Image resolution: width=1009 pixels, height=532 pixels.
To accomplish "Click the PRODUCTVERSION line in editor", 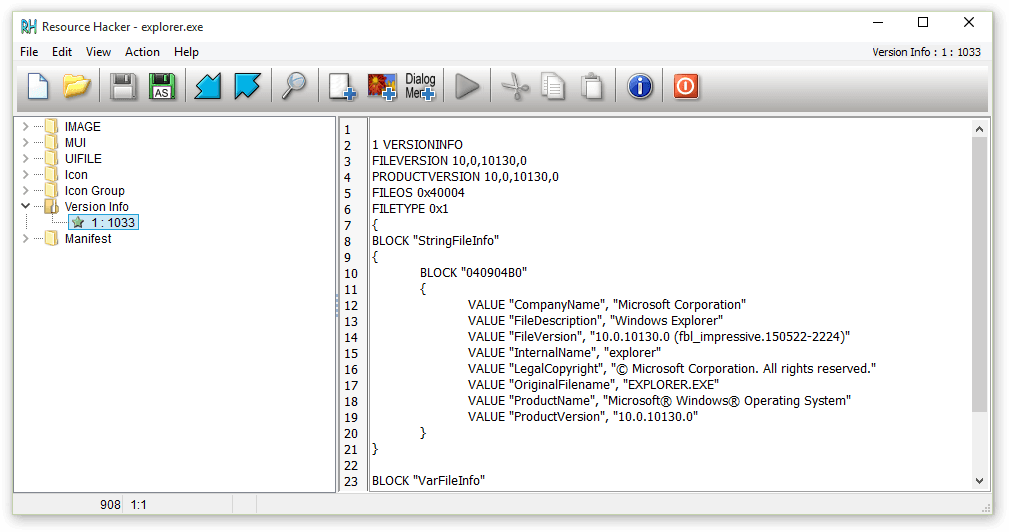I will pyautogui.click(x=465, y=177).
